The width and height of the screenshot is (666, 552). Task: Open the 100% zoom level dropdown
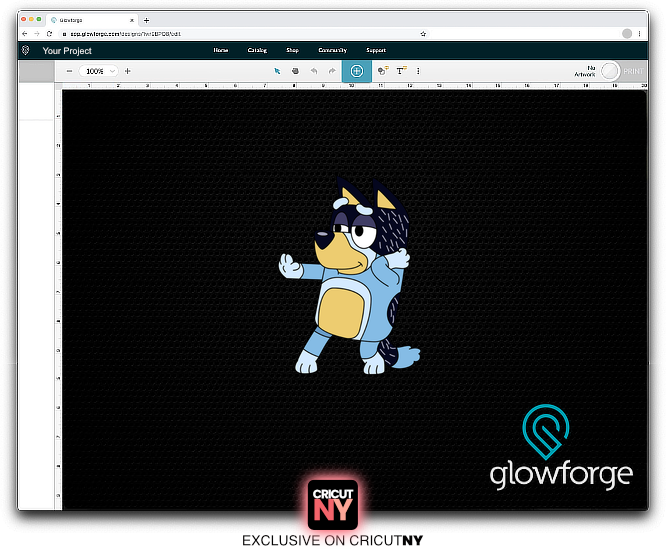[x=99, y=71]
